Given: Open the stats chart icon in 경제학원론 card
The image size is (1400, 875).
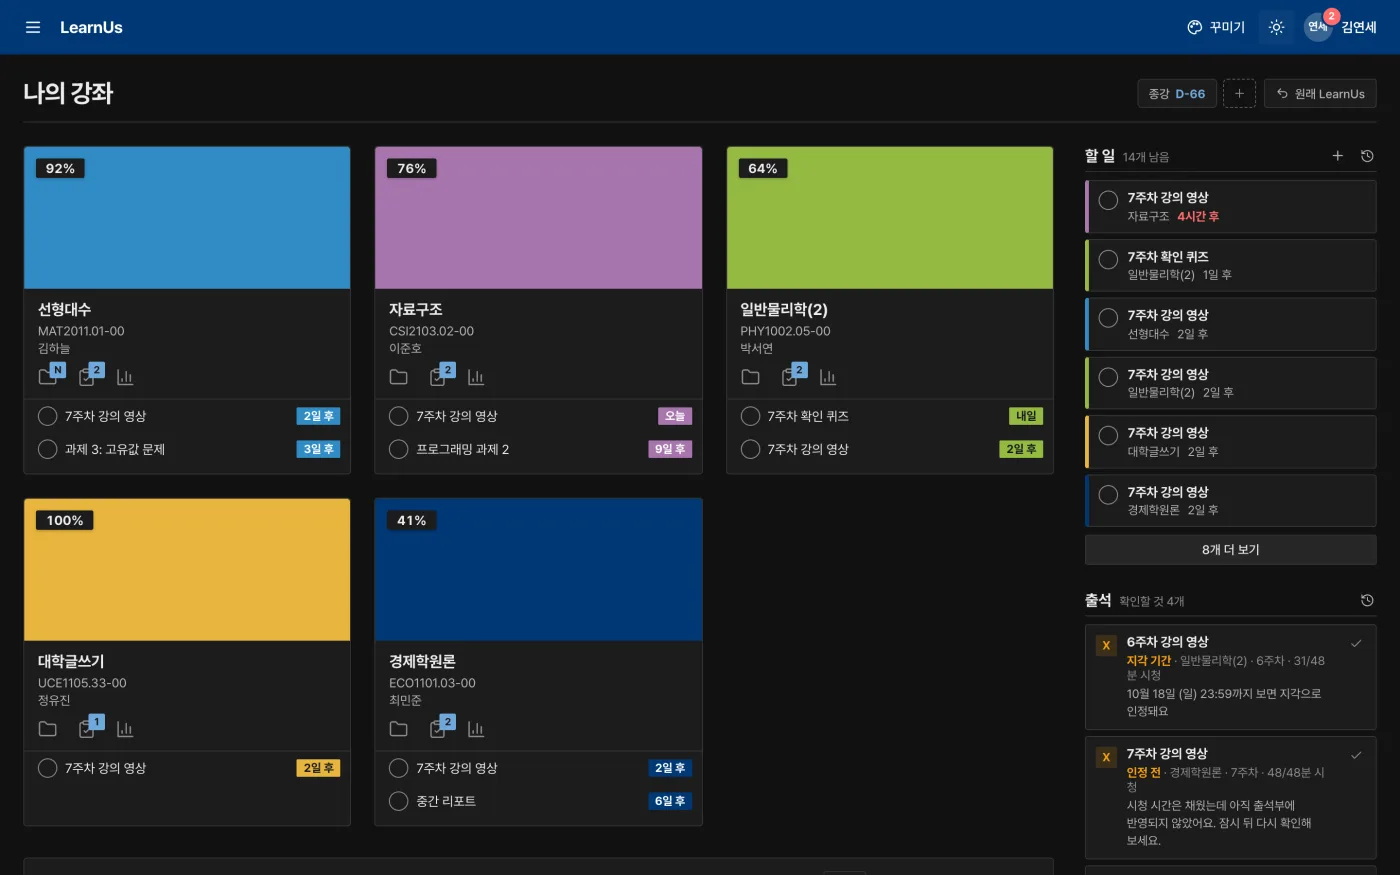Looking at the screenshot, I should pyautogui.click(x=476, y=728).
